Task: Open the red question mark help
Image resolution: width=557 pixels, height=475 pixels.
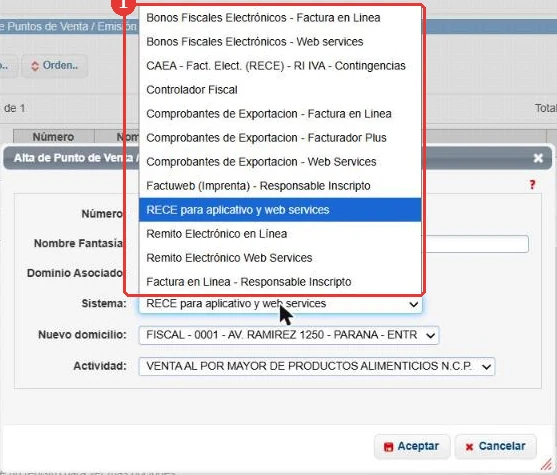Action: (532, 185)
